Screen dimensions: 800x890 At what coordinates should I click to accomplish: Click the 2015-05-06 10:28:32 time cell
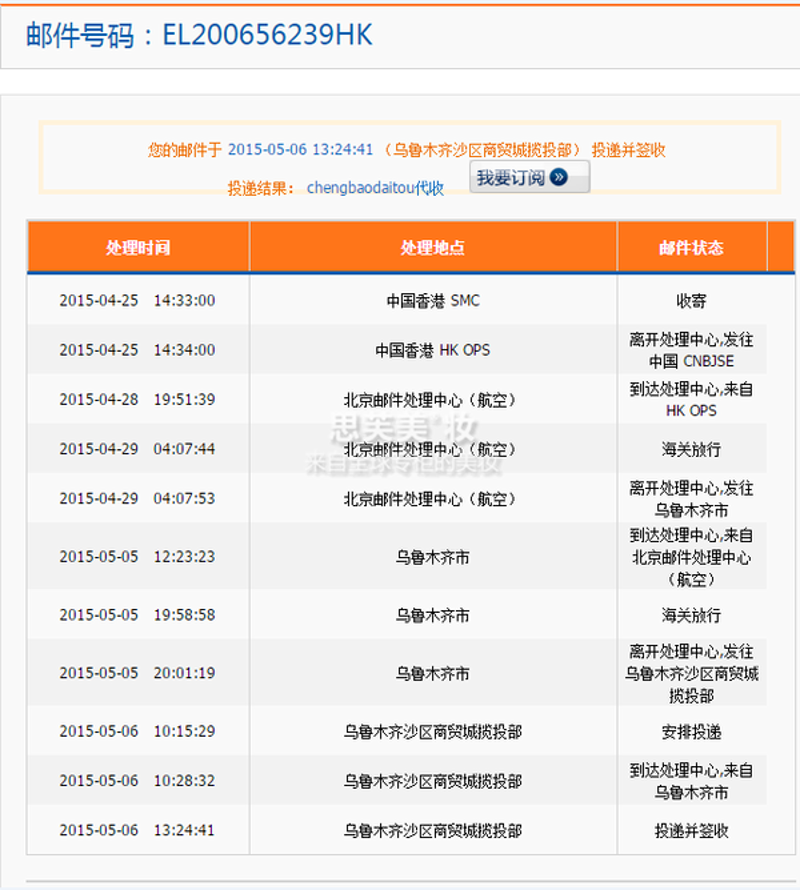point(137,780)
